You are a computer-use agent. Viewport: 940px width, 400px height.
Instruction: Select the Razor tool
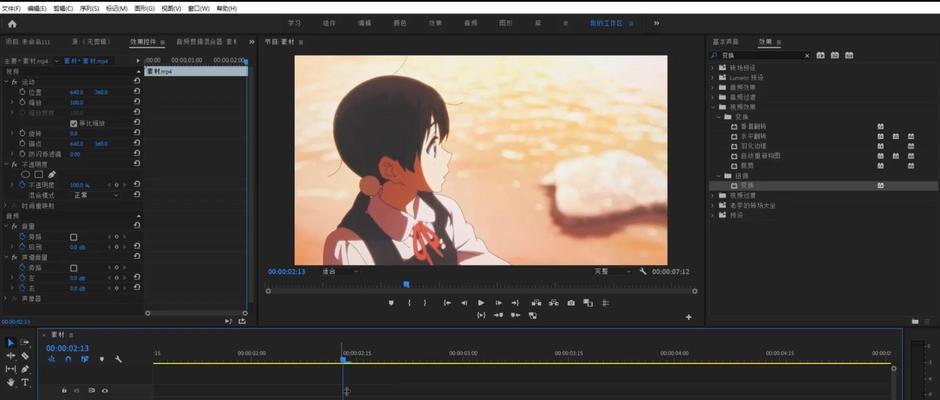25,356
